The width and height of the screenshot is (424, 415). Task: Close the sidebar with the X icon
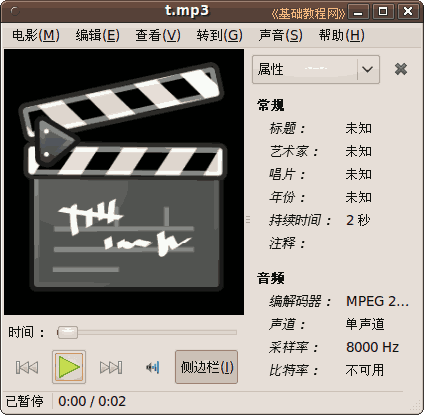tap(401, 69)
